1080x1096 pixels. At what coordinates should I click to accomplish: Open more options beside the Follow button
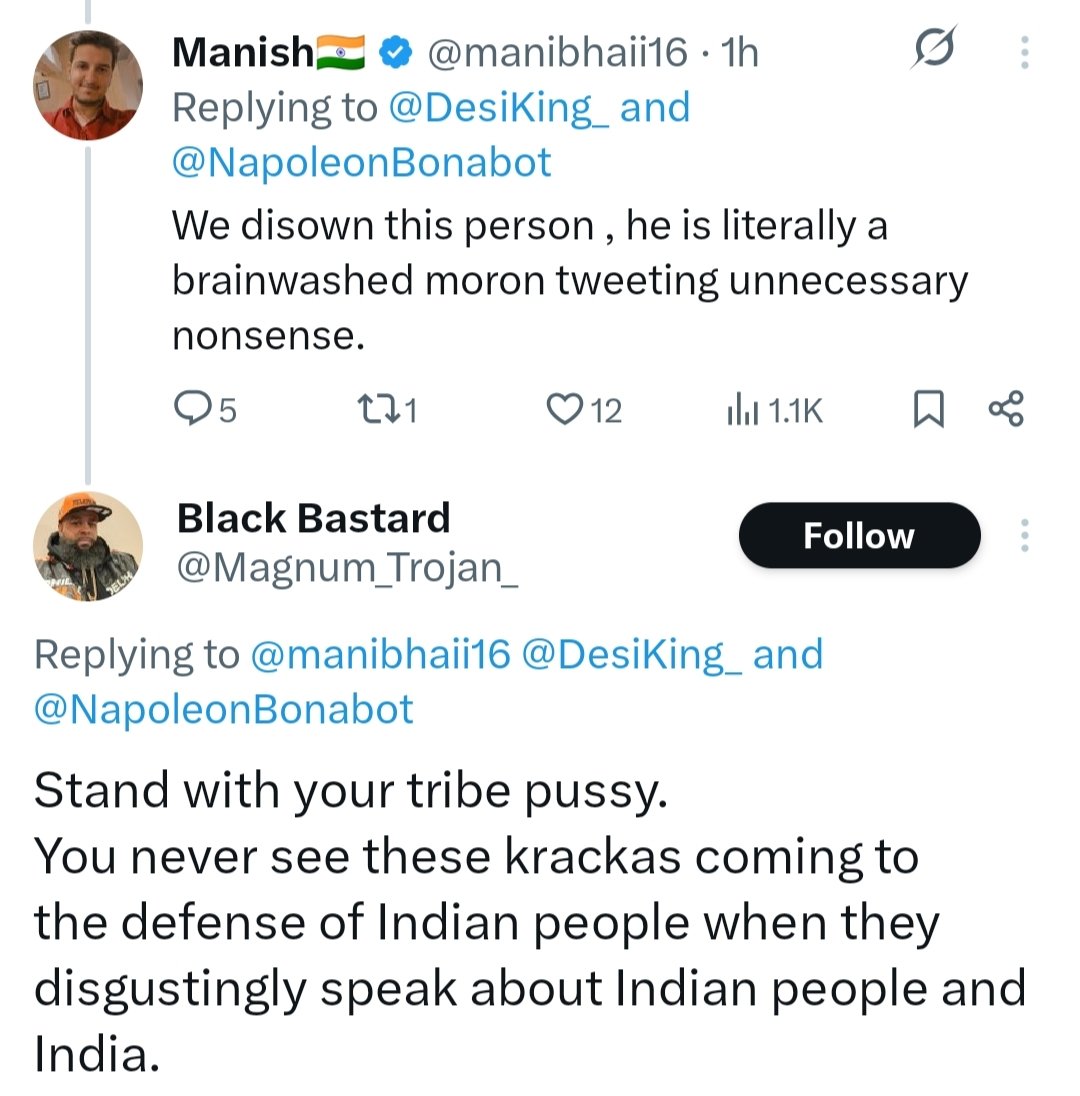[x=1023, y=537]
